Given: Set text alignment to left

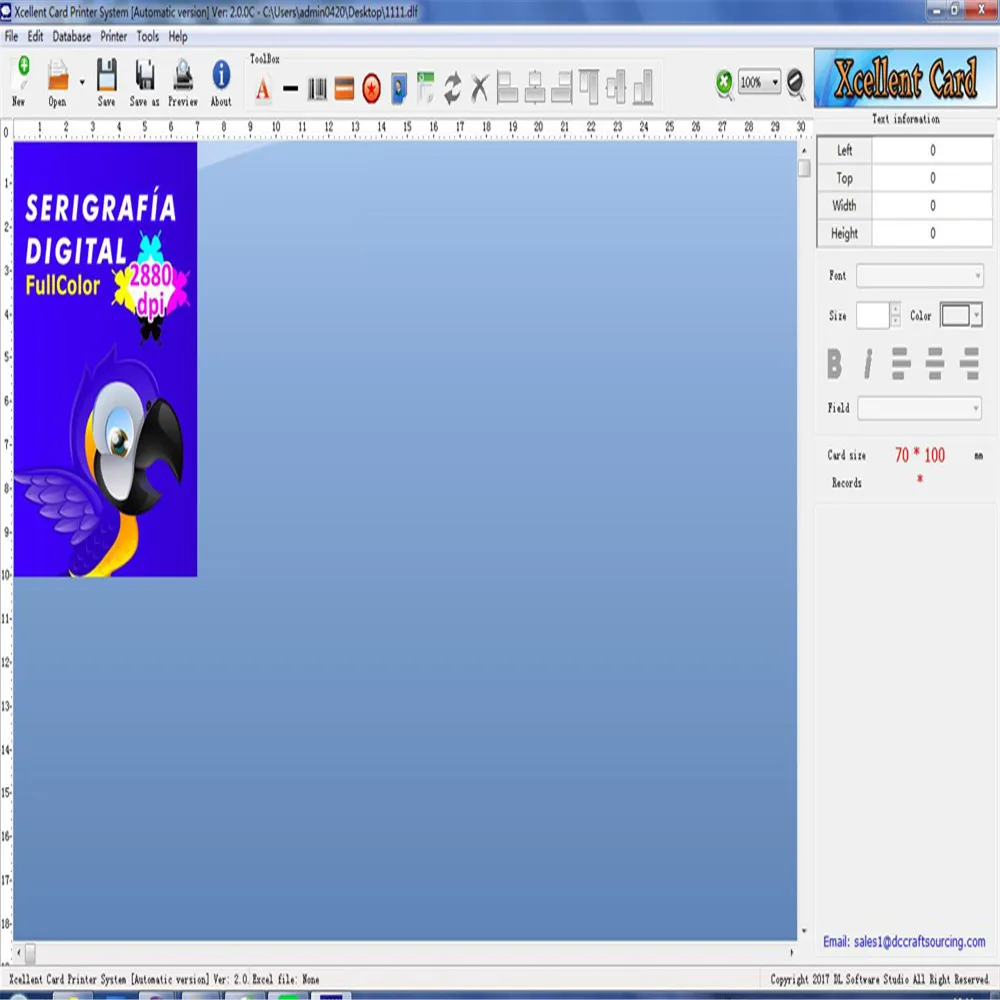Looking at the screenshot, I should pyautogui.click(x=901, y=364).
